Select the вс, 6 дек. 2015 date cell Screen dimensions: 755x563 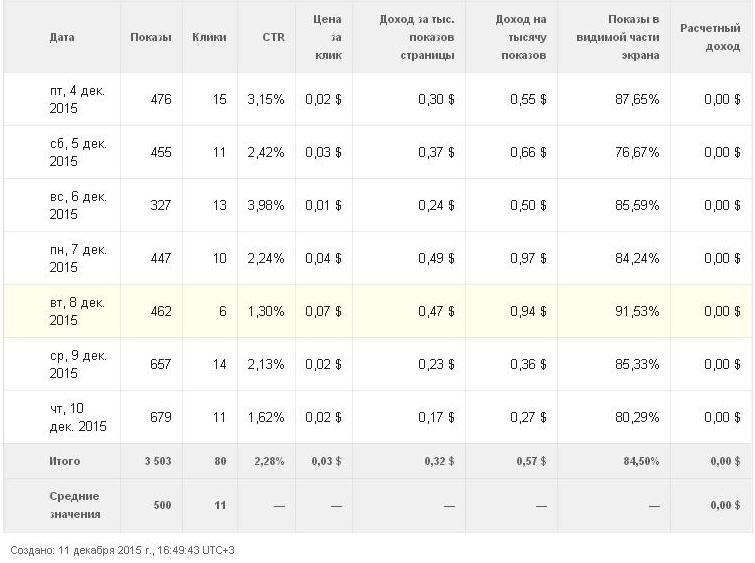point(78,205)
